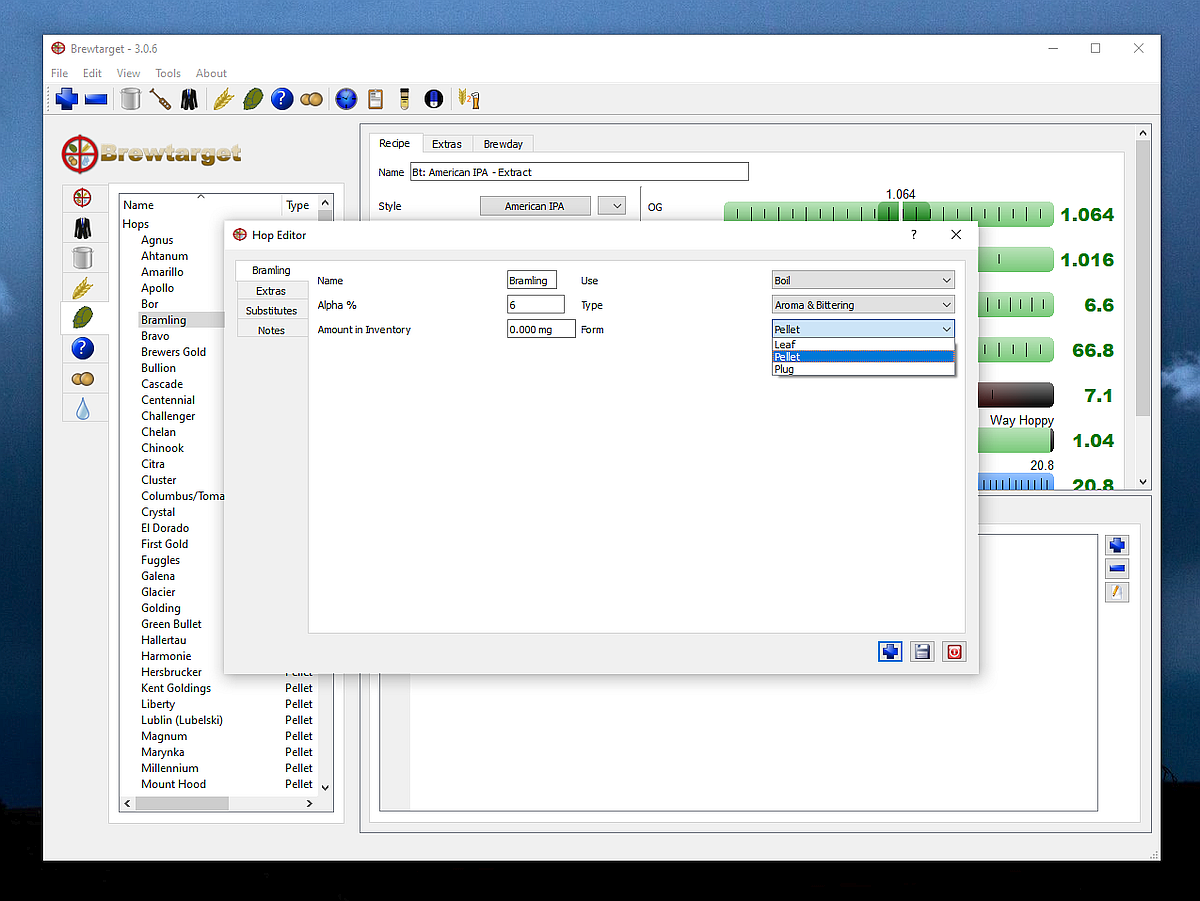Open the View menu
1200x901 pixels.
(128, 73)
